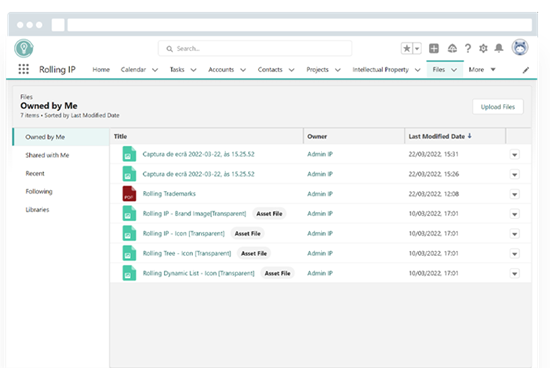Click the Rolling IP lightbulb logo
The image size is (550, 368).
[24, 48]
